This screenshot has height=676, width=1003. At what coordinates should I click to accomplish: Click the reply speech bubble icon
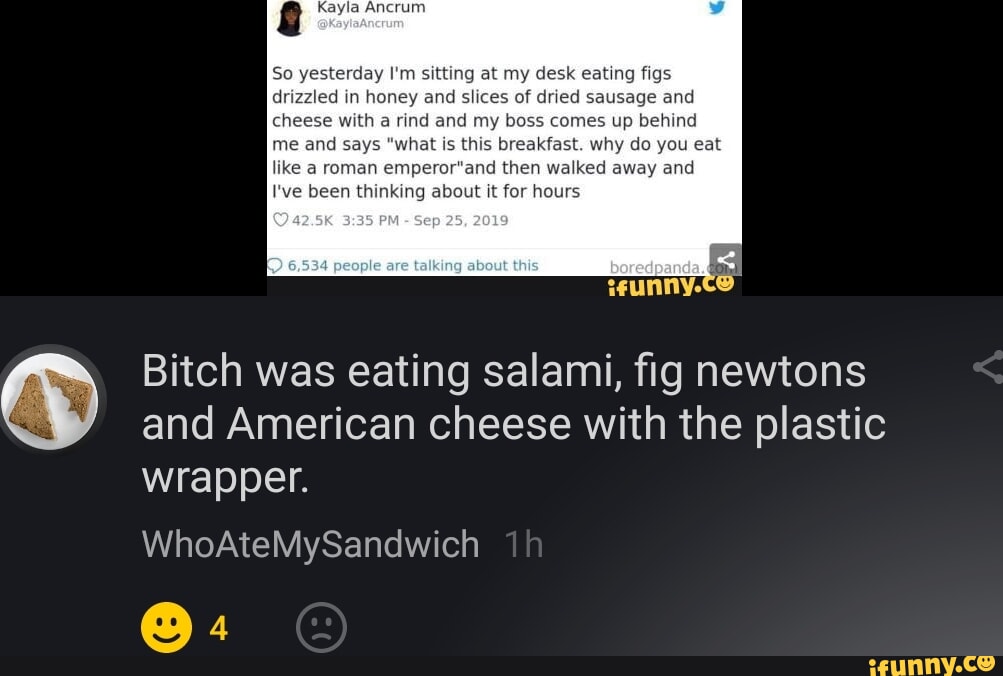pos(273,265)
